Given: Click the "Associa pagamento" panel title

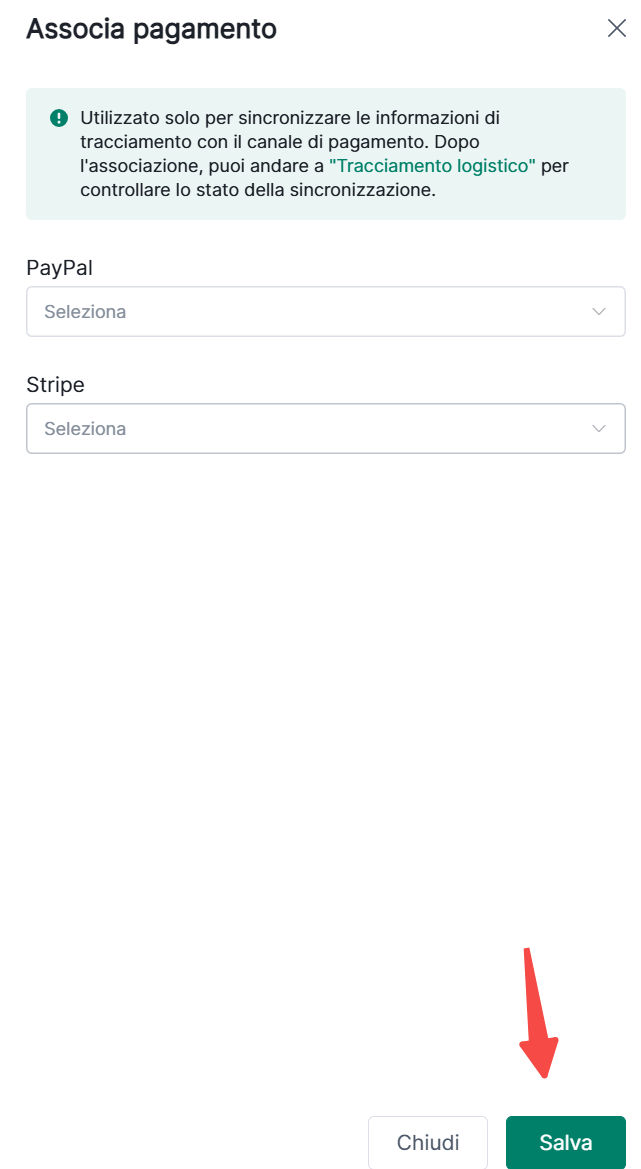Looking at the screenshot, I should pos(151,29).
